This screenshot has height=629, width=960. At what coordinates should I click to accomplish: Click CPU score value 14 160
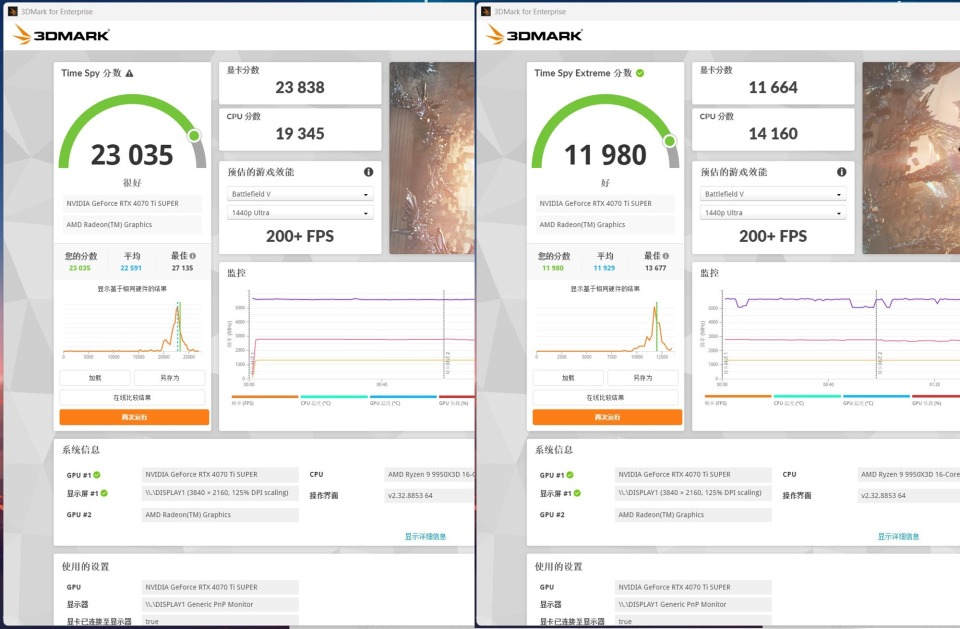[x=773, y=134]
